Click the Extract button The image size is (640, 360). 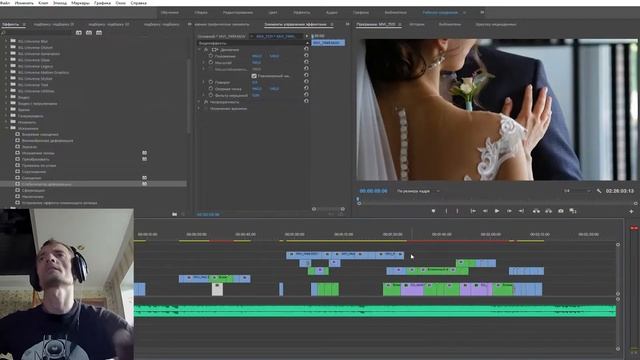(x=549, y=211)
